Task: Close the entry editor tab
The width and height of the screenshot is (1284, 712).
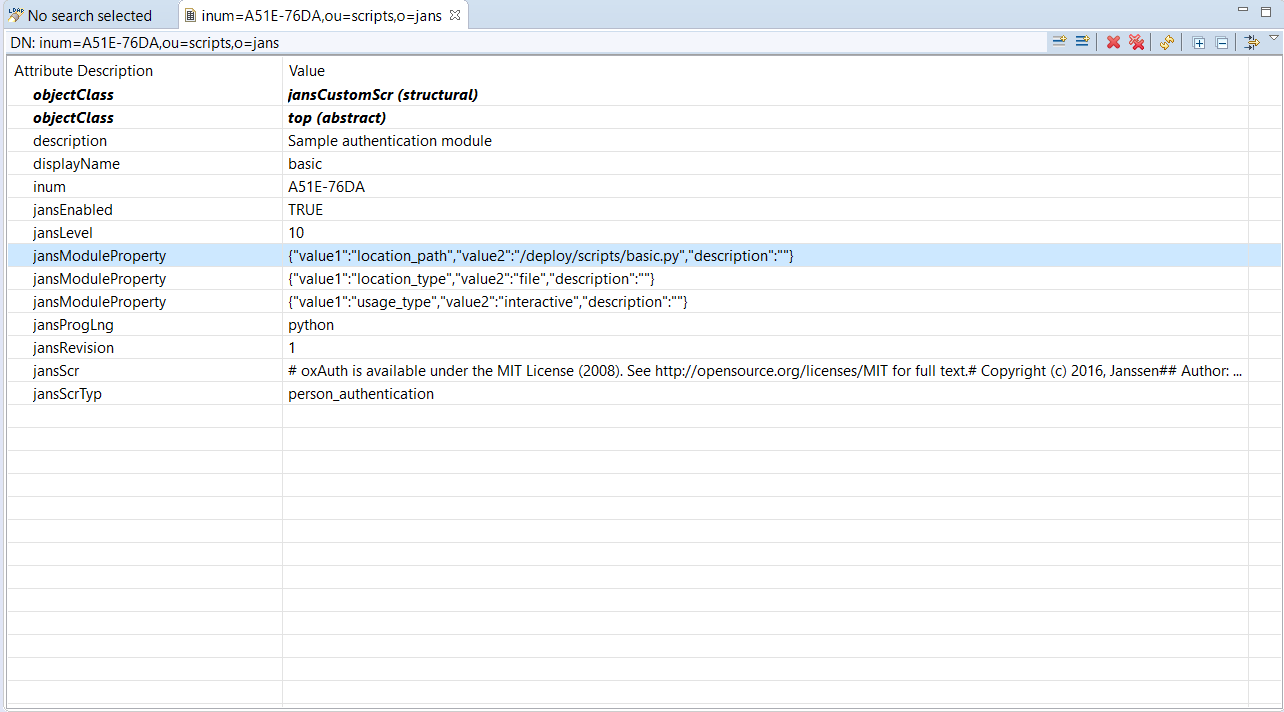Action: [455, 15]
